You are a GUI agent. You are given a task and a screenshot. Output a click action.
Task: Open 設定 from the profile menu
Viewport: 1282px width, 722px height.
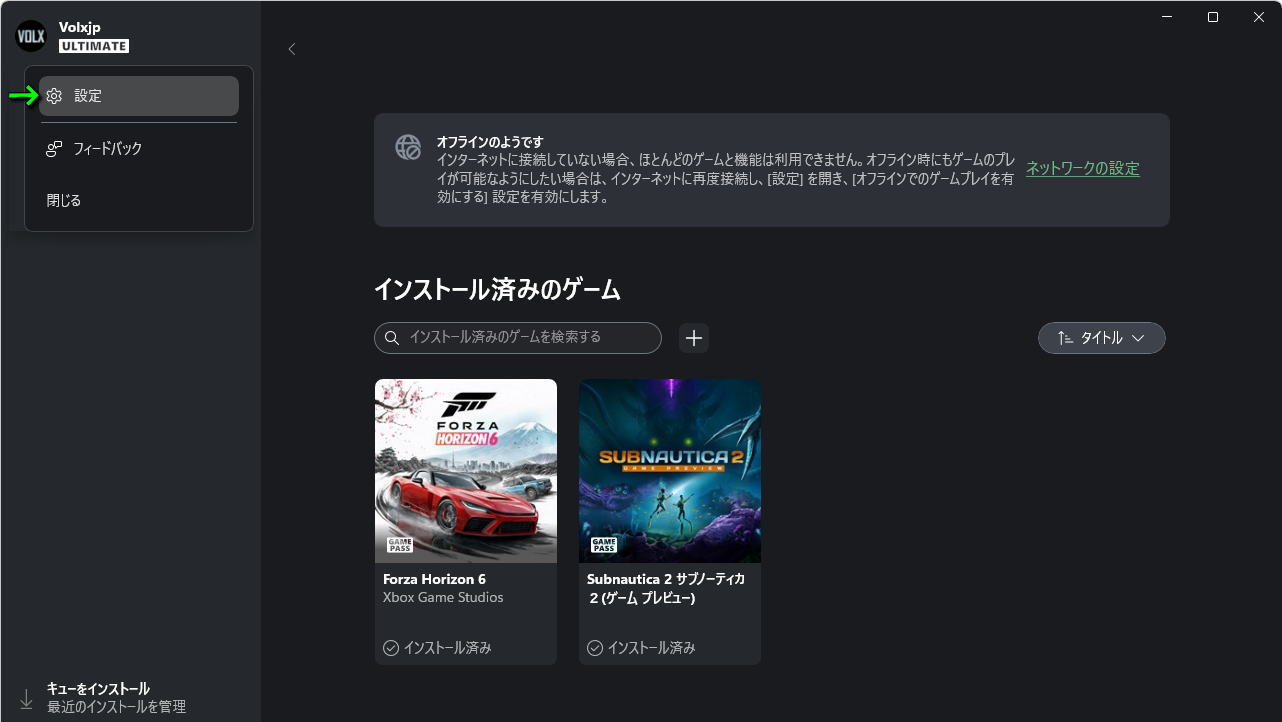[x=139, y=96]
